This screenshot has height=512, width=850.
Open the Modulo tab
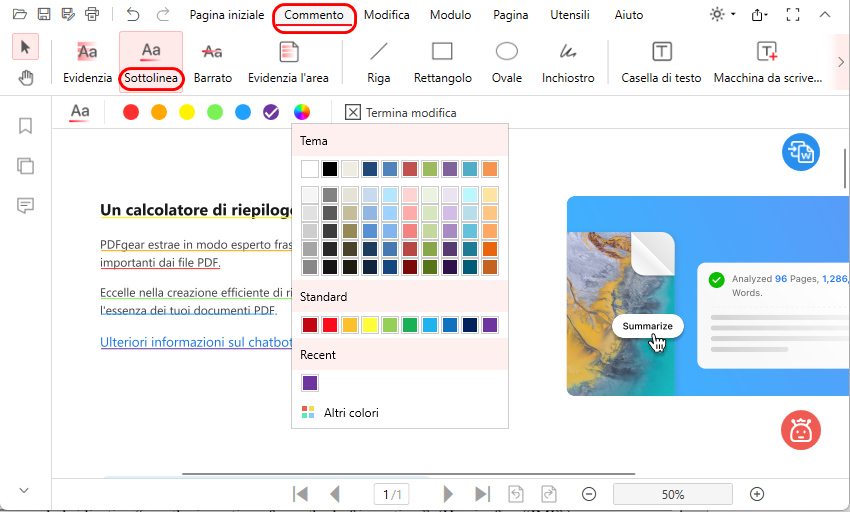coord(450,15)
